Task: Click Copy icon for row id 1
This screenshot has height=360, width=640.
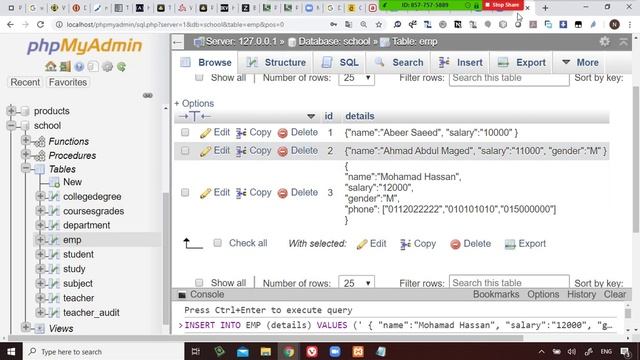Action: 241,133
